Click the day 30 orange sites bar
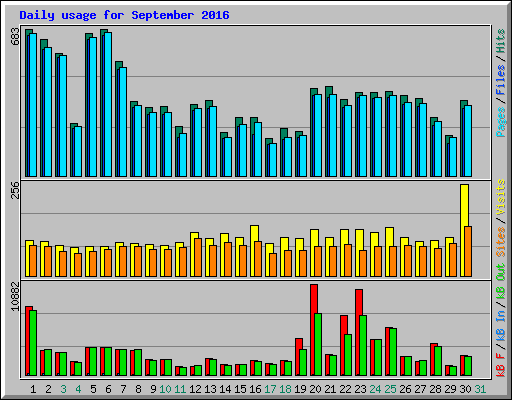 click(x=468, y=252)
